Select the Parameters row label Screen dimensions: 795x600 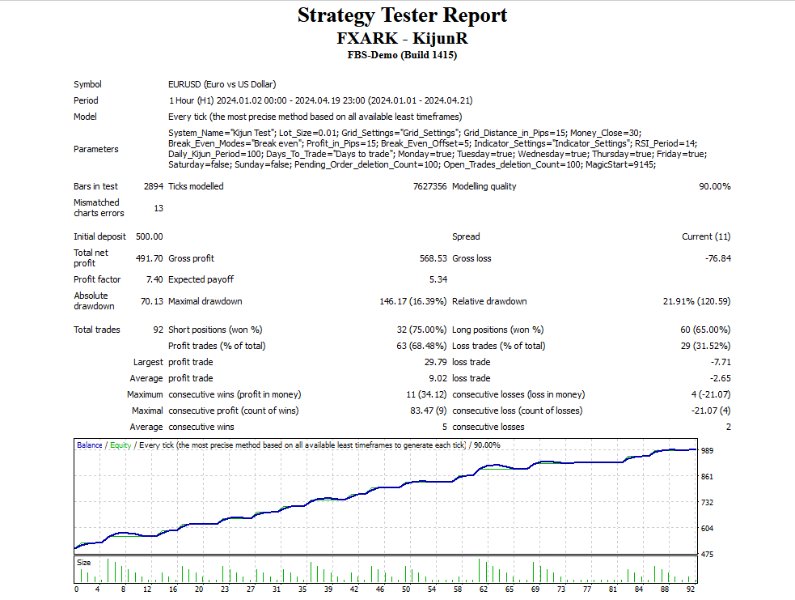pos(95,149)
